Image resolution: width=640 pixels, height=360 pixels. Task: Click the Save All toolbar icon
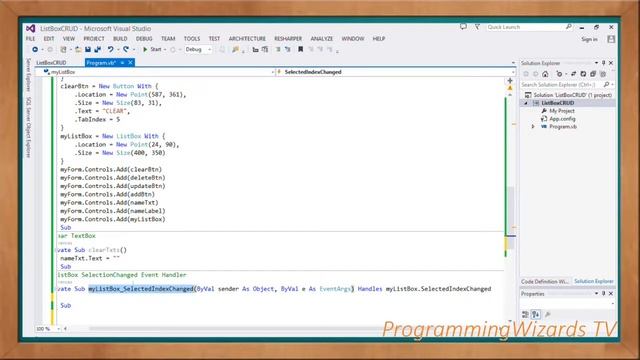[x=98, y=49]
